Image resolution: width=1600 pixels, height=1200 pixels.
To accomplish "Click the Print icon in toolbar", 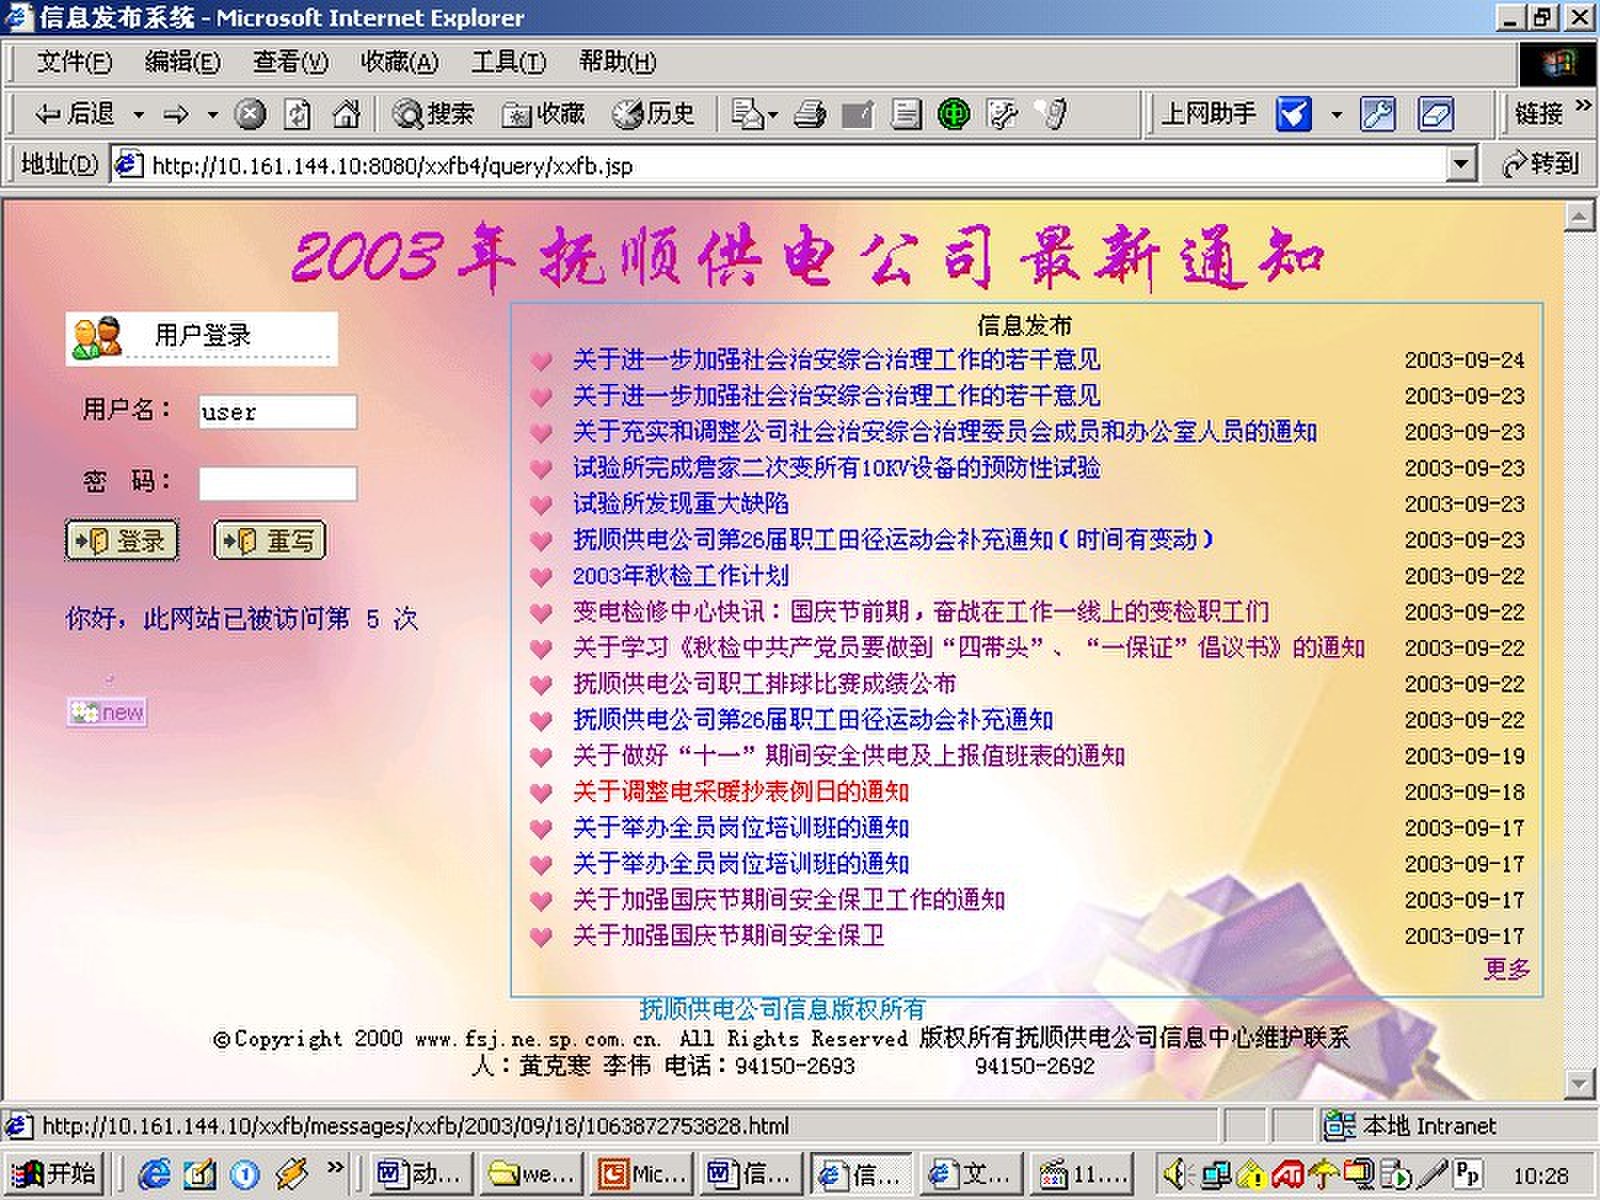I will [x=809, y=115].
